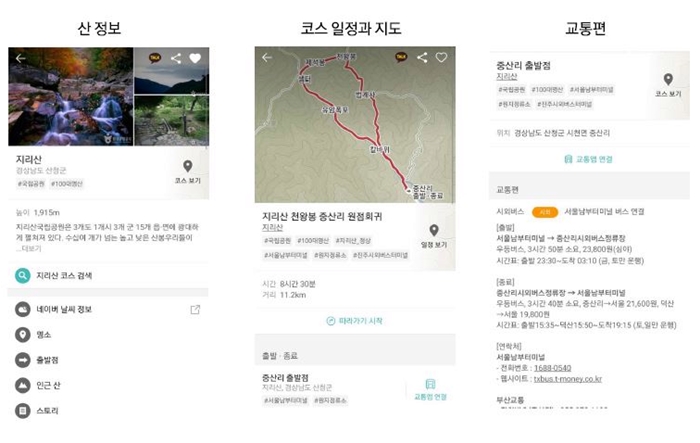Tap back arrow on mountain info screen
This screenshot has height=443, width=700.
click(x=21, y=58)
